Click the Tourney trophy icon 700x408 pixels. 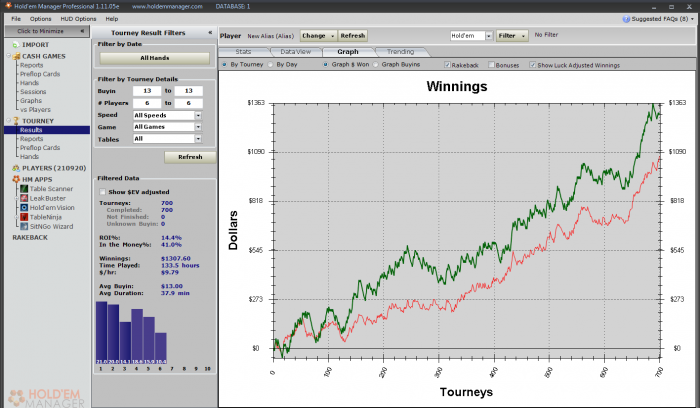point(16,121)
